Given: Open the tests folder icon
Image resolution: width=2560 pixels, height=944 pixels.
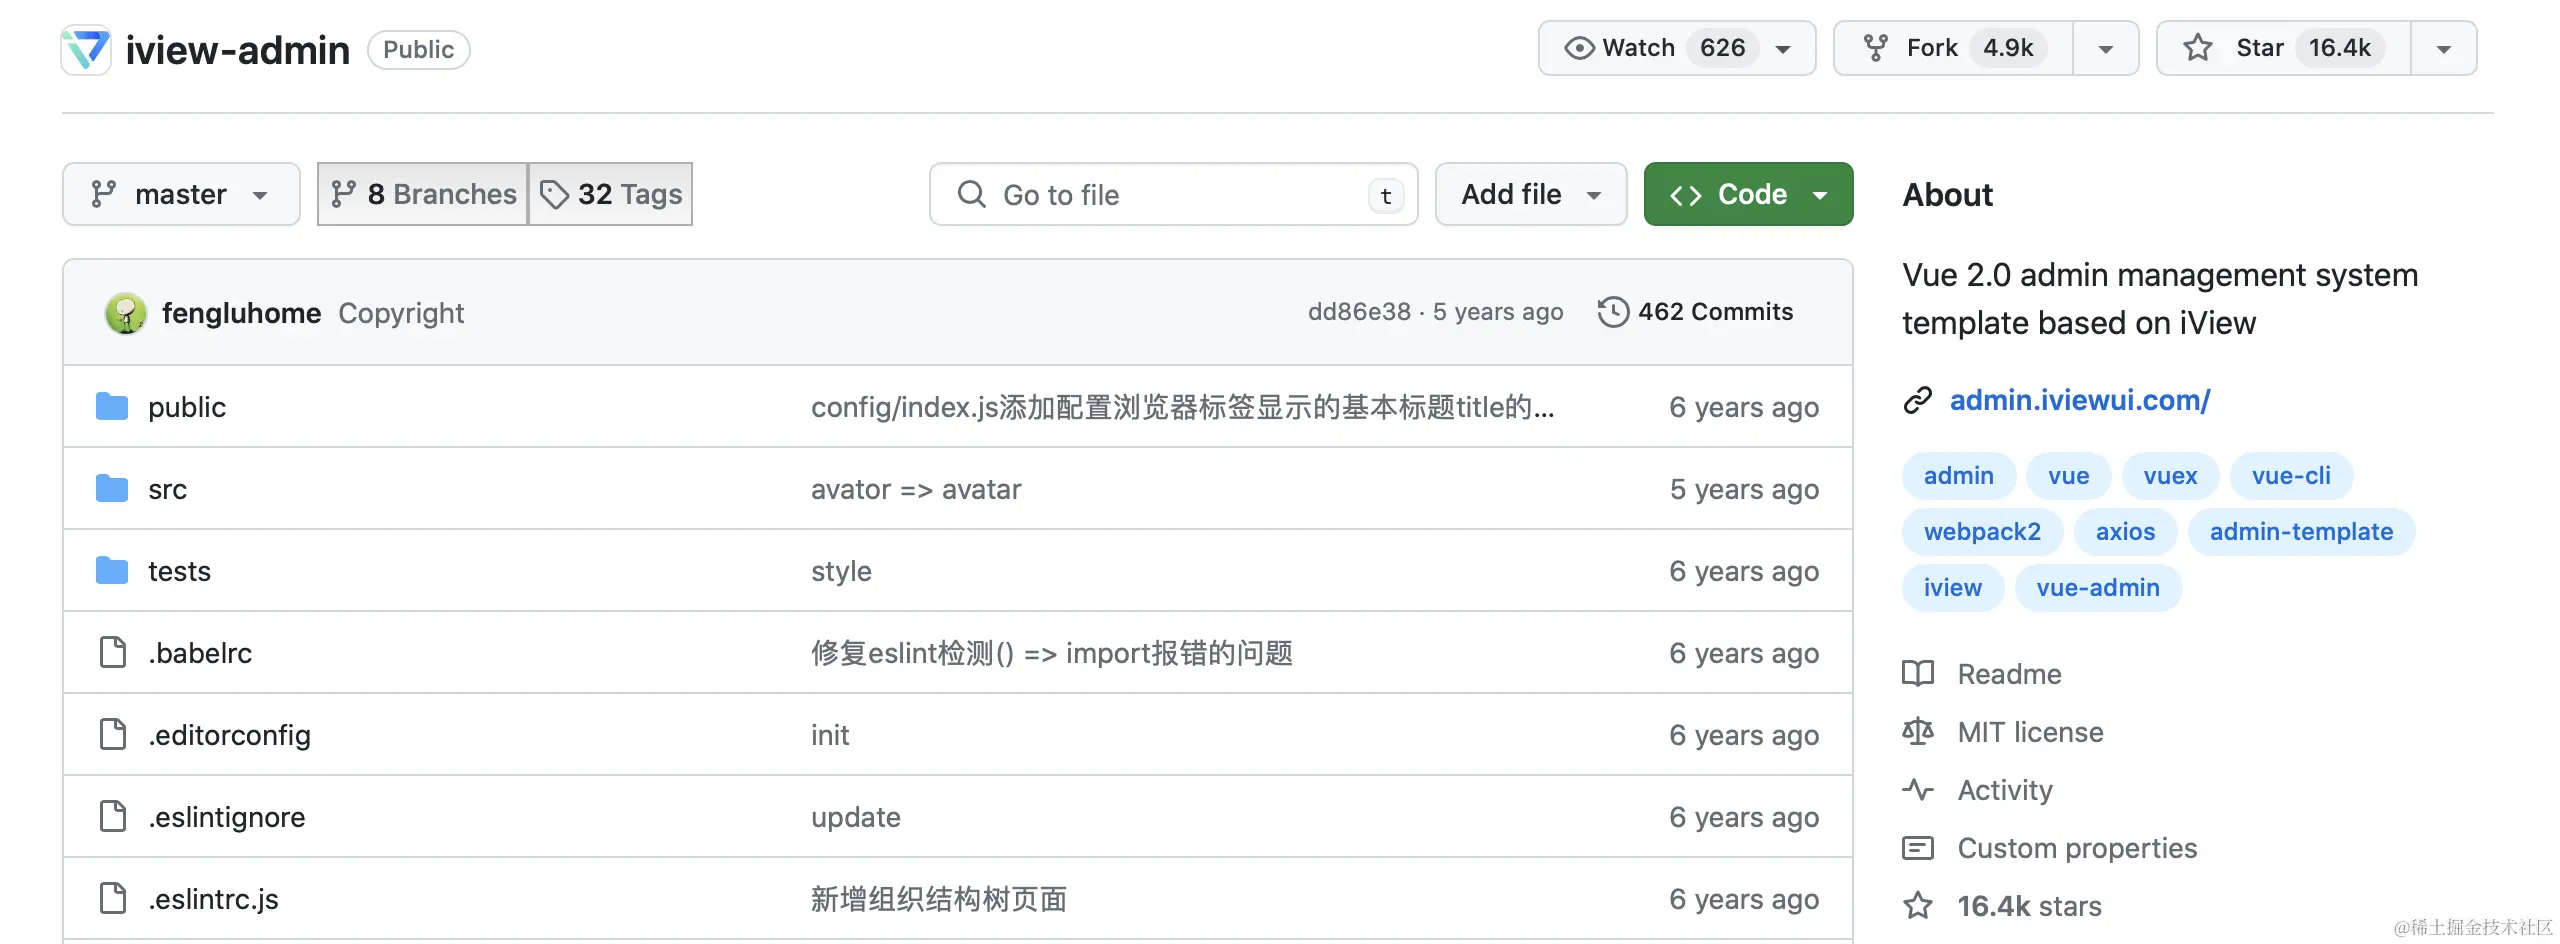Looking at the screenshot, I should point(112,571).
